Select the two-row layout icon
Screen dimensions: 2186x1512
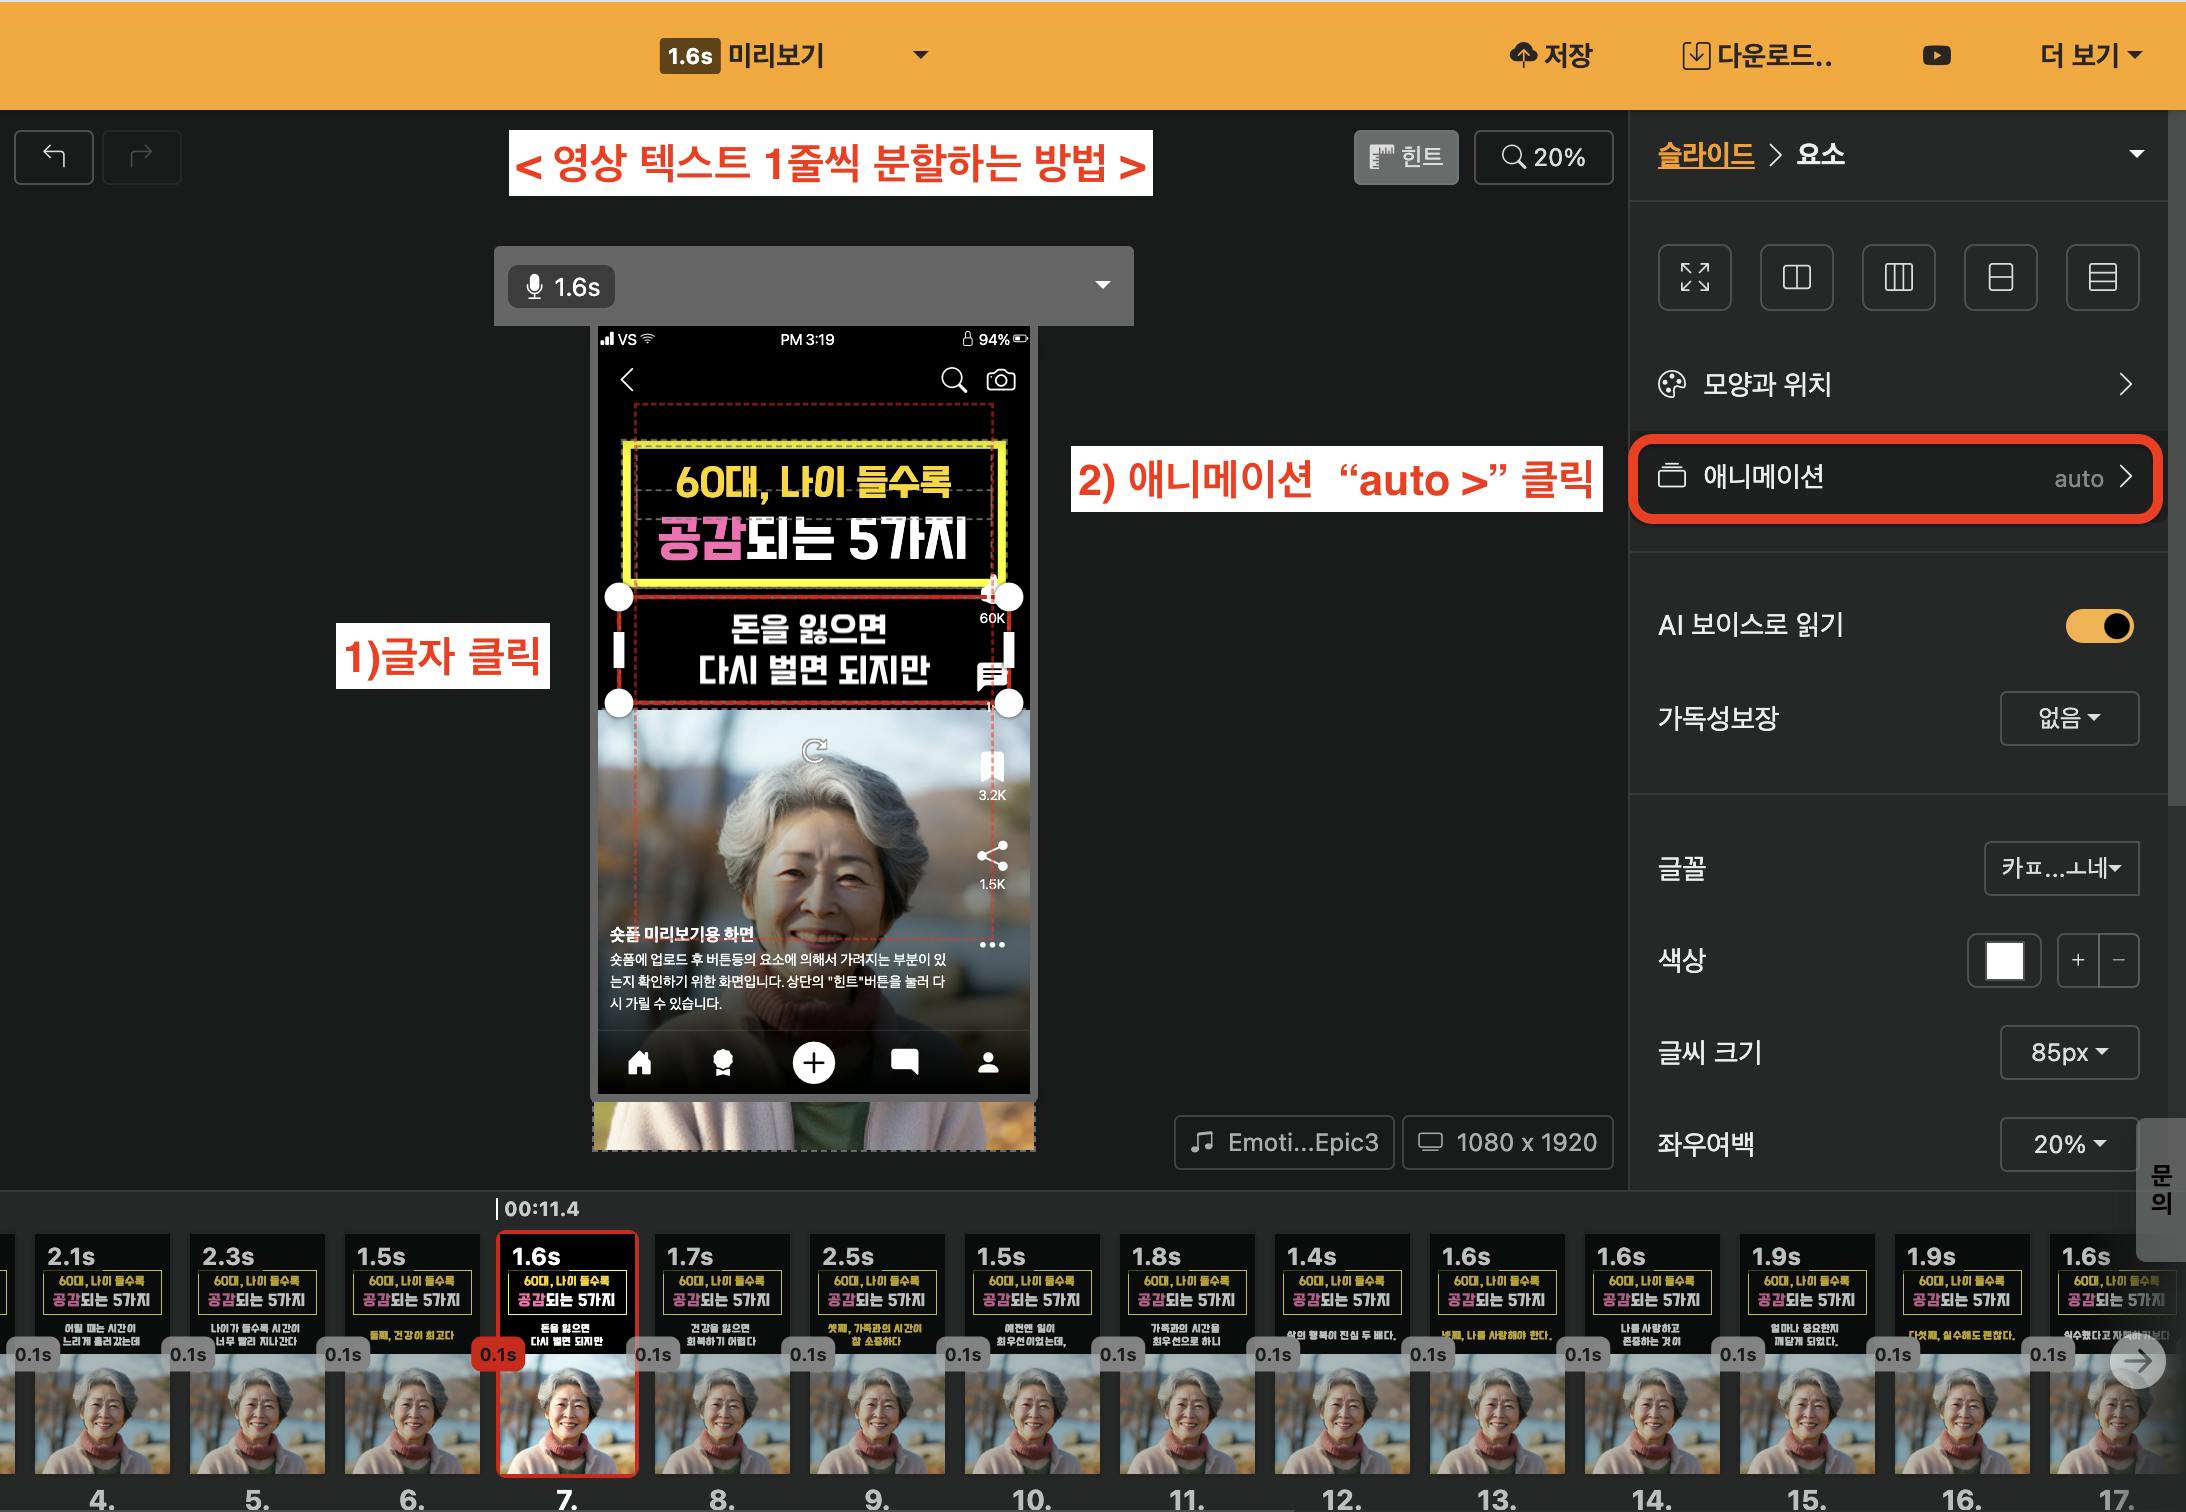pyautogui.click(x=2000, y=277)
